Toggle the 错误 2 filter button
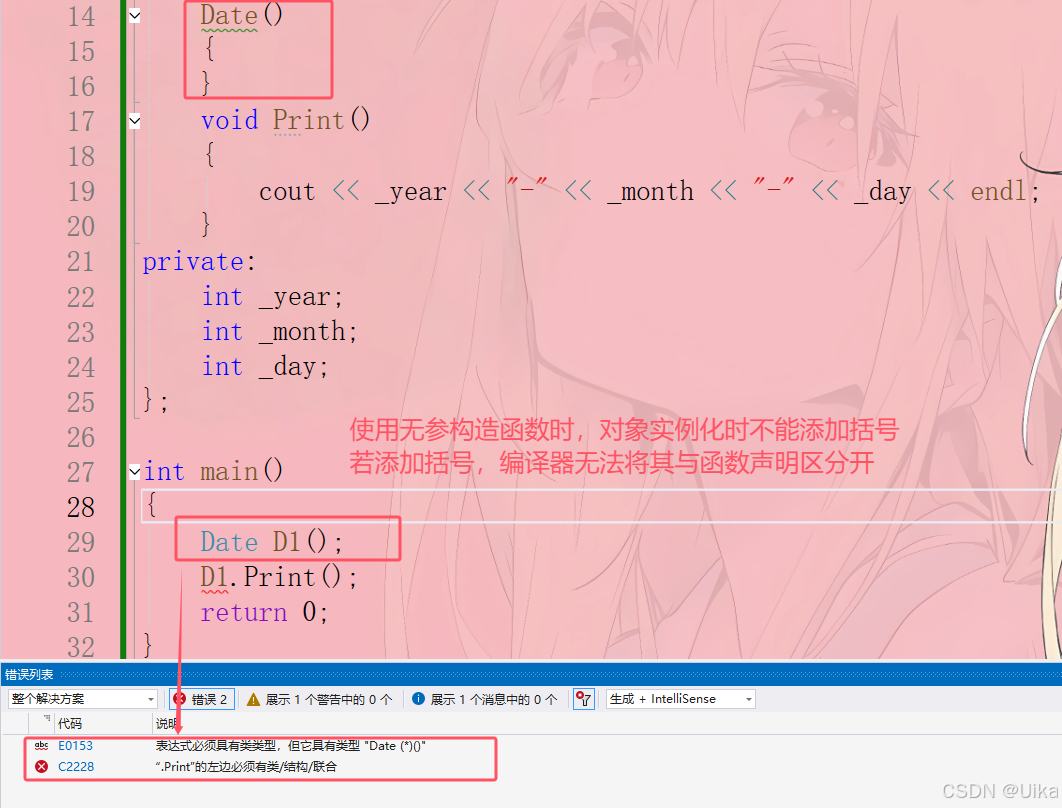 (x=202, y=699)
